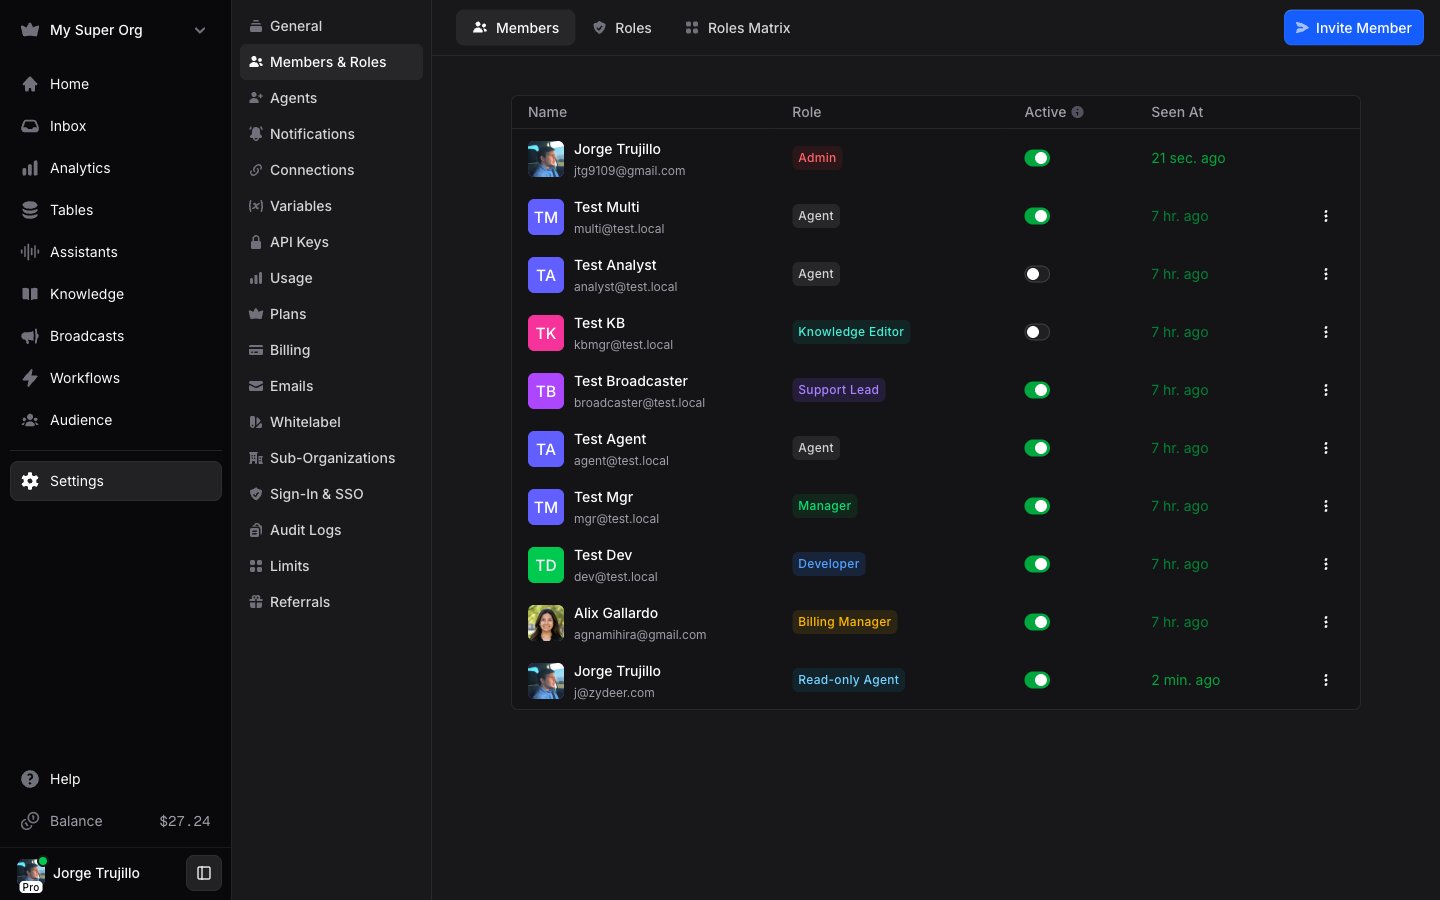
Task: Click the Inbox tray icon
Action: tap(30, 126)
